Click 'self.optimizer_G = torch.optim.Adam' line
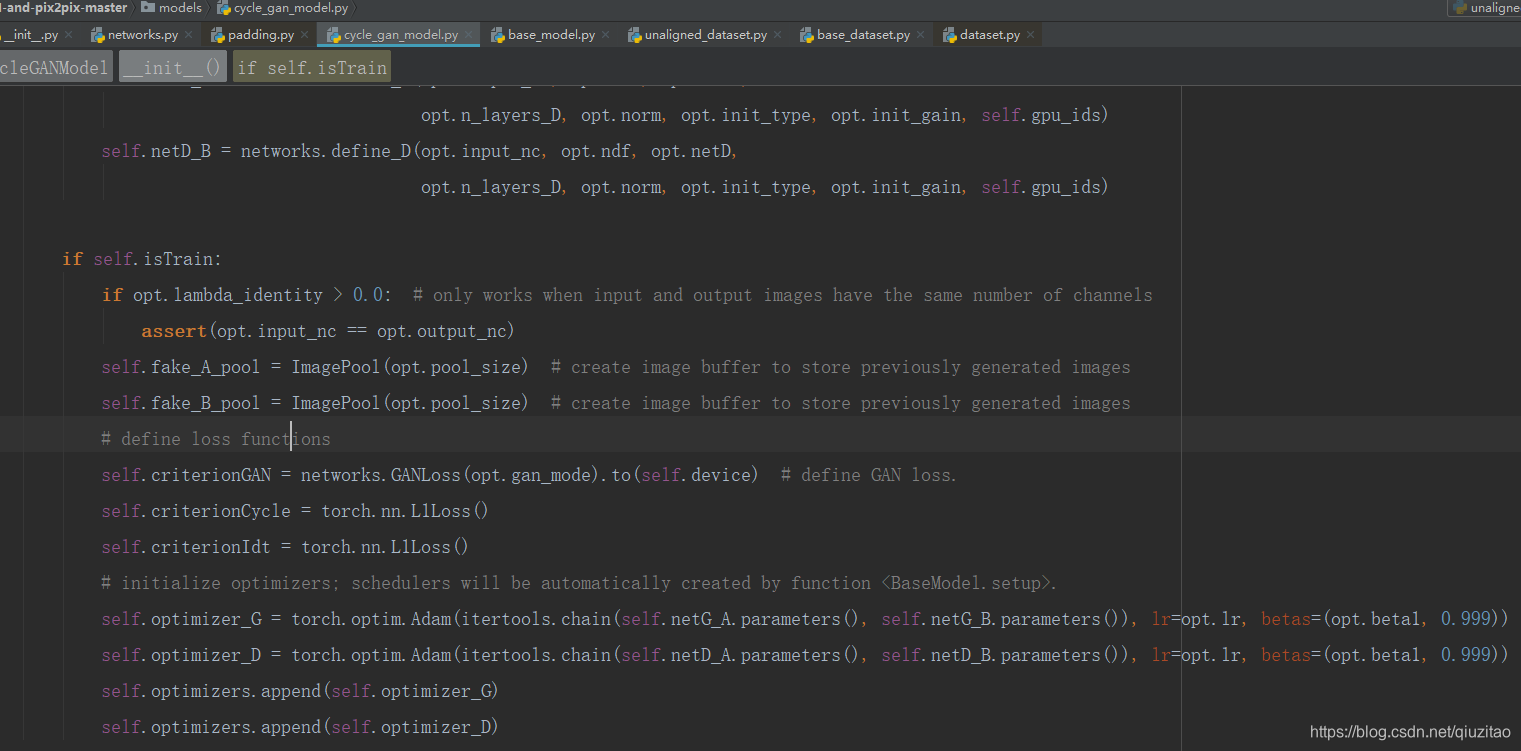The height and width of the screenshot is (751, 1521). pos(805,619)
